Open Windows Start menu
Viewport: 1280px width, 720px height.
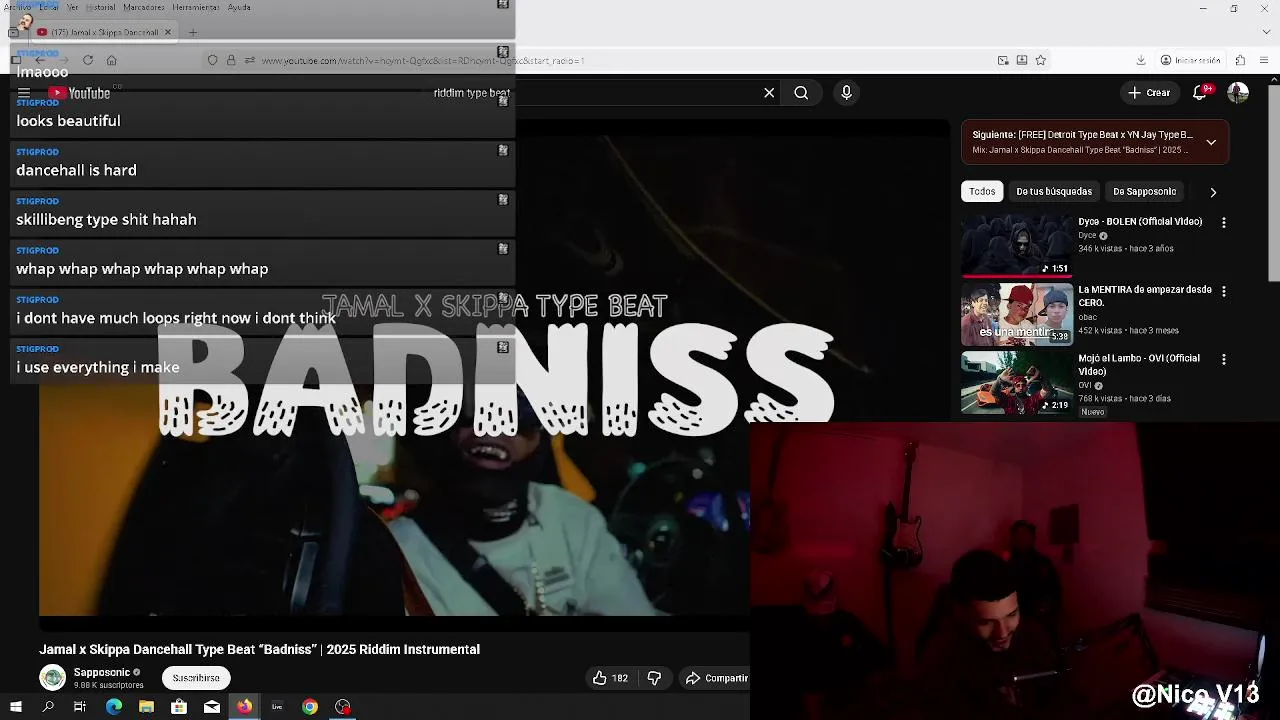pyautogui.click(x=15, y=707)
